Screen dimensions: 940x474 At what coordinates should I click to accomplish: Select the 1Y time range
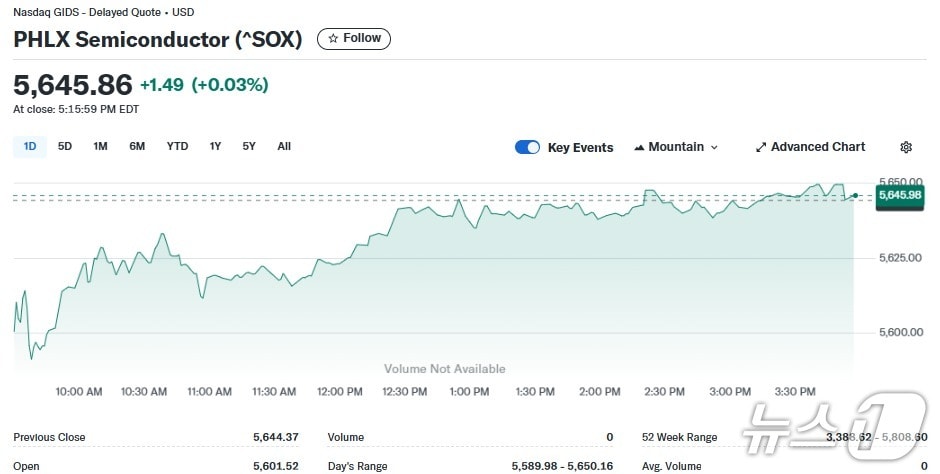pyautogui.click(x=215, y=146)
